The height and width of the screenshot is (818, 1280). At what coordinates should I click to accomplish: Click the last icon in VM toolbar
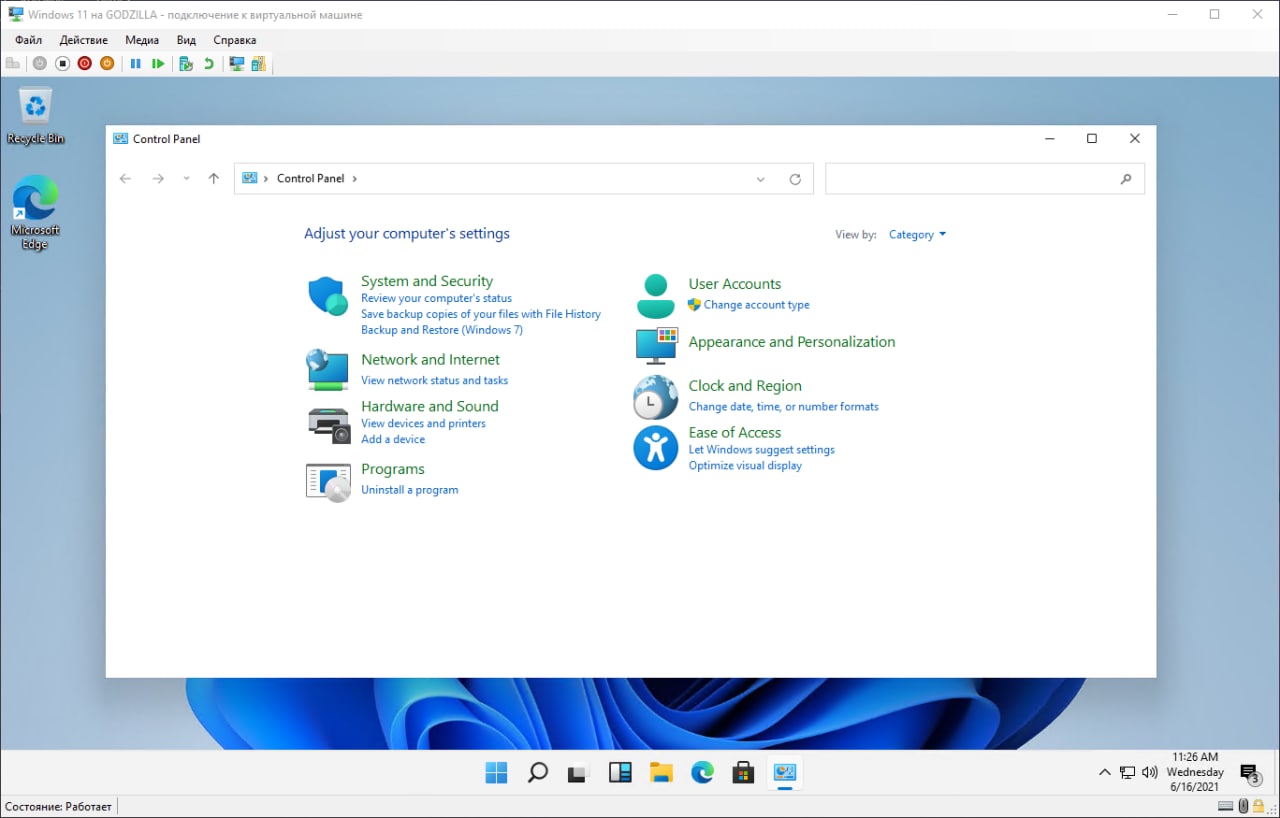(x=259, y=63)
